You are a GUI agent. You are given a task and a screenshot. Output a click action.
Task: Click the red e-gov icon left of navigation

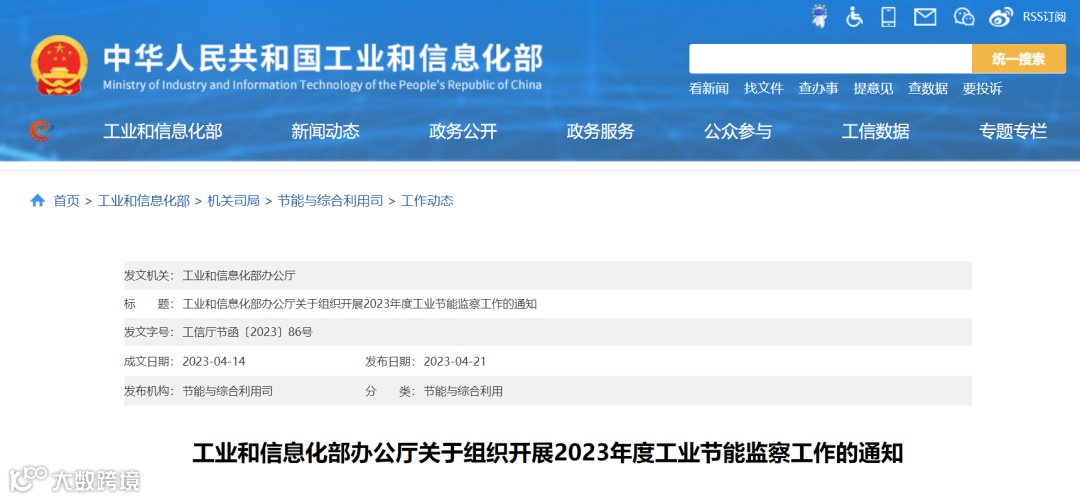pos(40,130)
